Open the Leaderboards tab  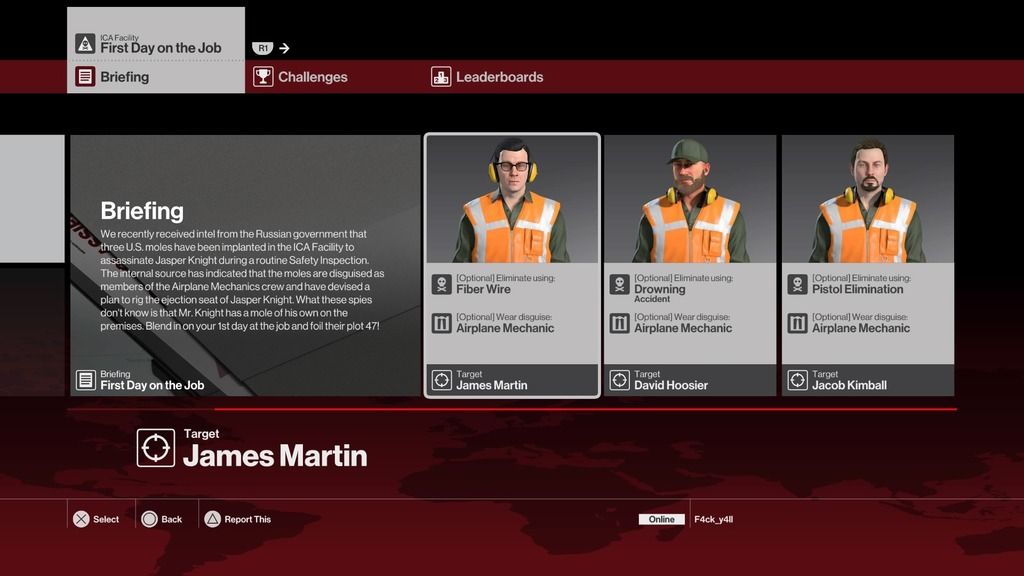[x=487, y=77]
